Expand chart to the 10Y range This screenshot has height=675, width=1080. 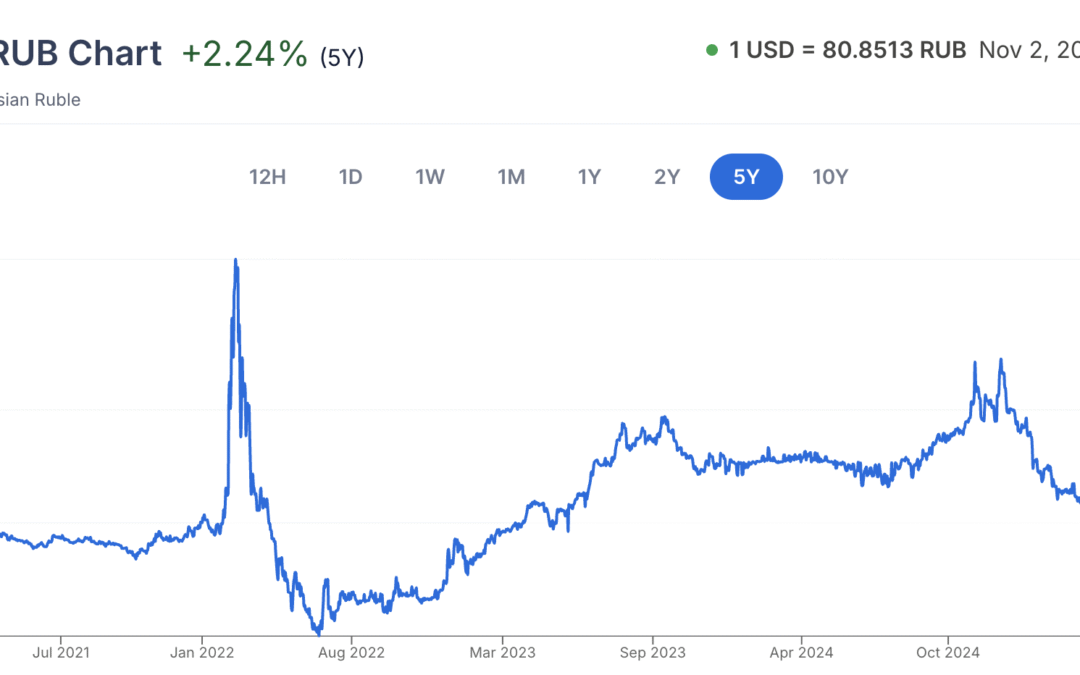tap(830, 177)
